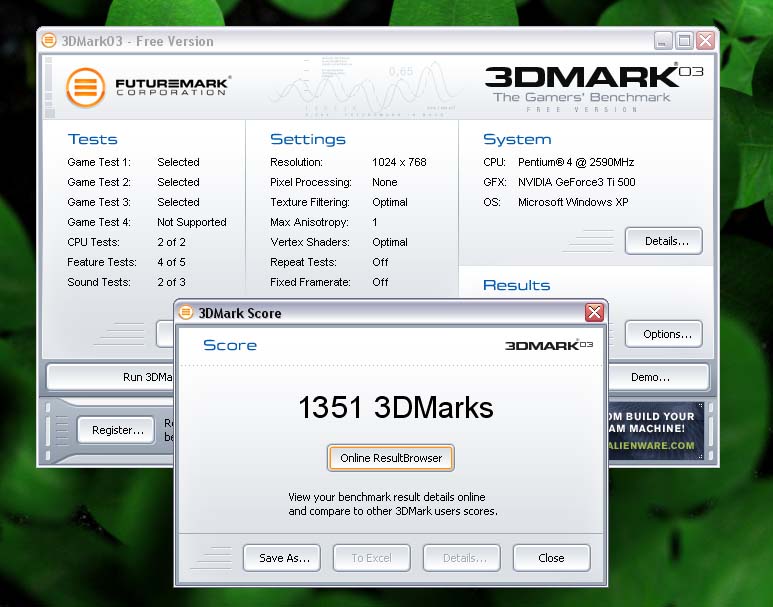The image size is (773, 607).
Task: Close the 3DMark03 main window
Action: tap(705, 40)
